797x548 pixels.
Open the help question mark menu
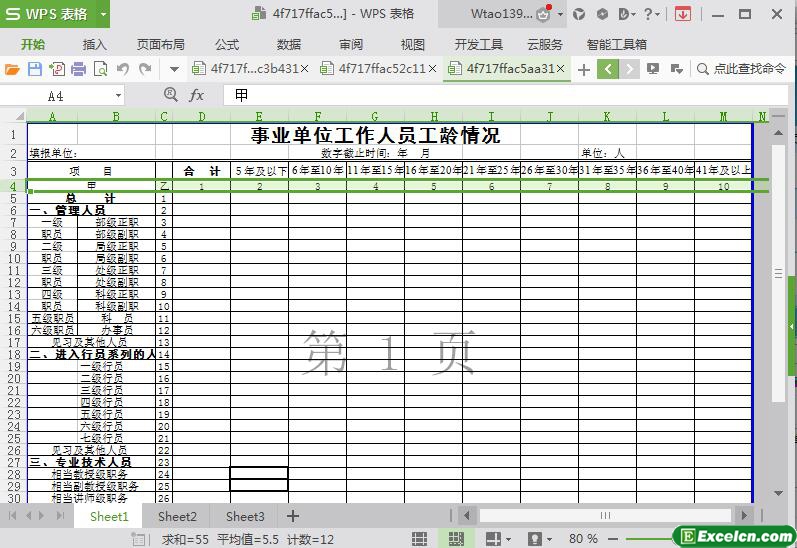pos(651,14)
